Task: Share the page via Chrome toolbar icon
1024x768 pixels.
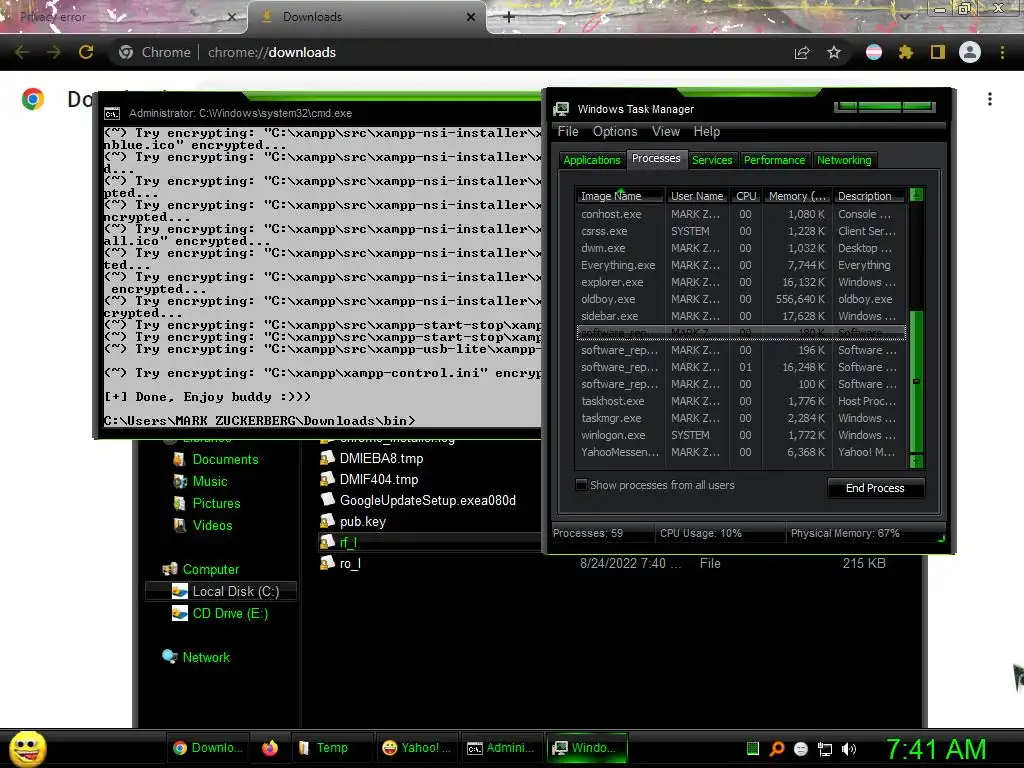Action: tap(802, 52)
